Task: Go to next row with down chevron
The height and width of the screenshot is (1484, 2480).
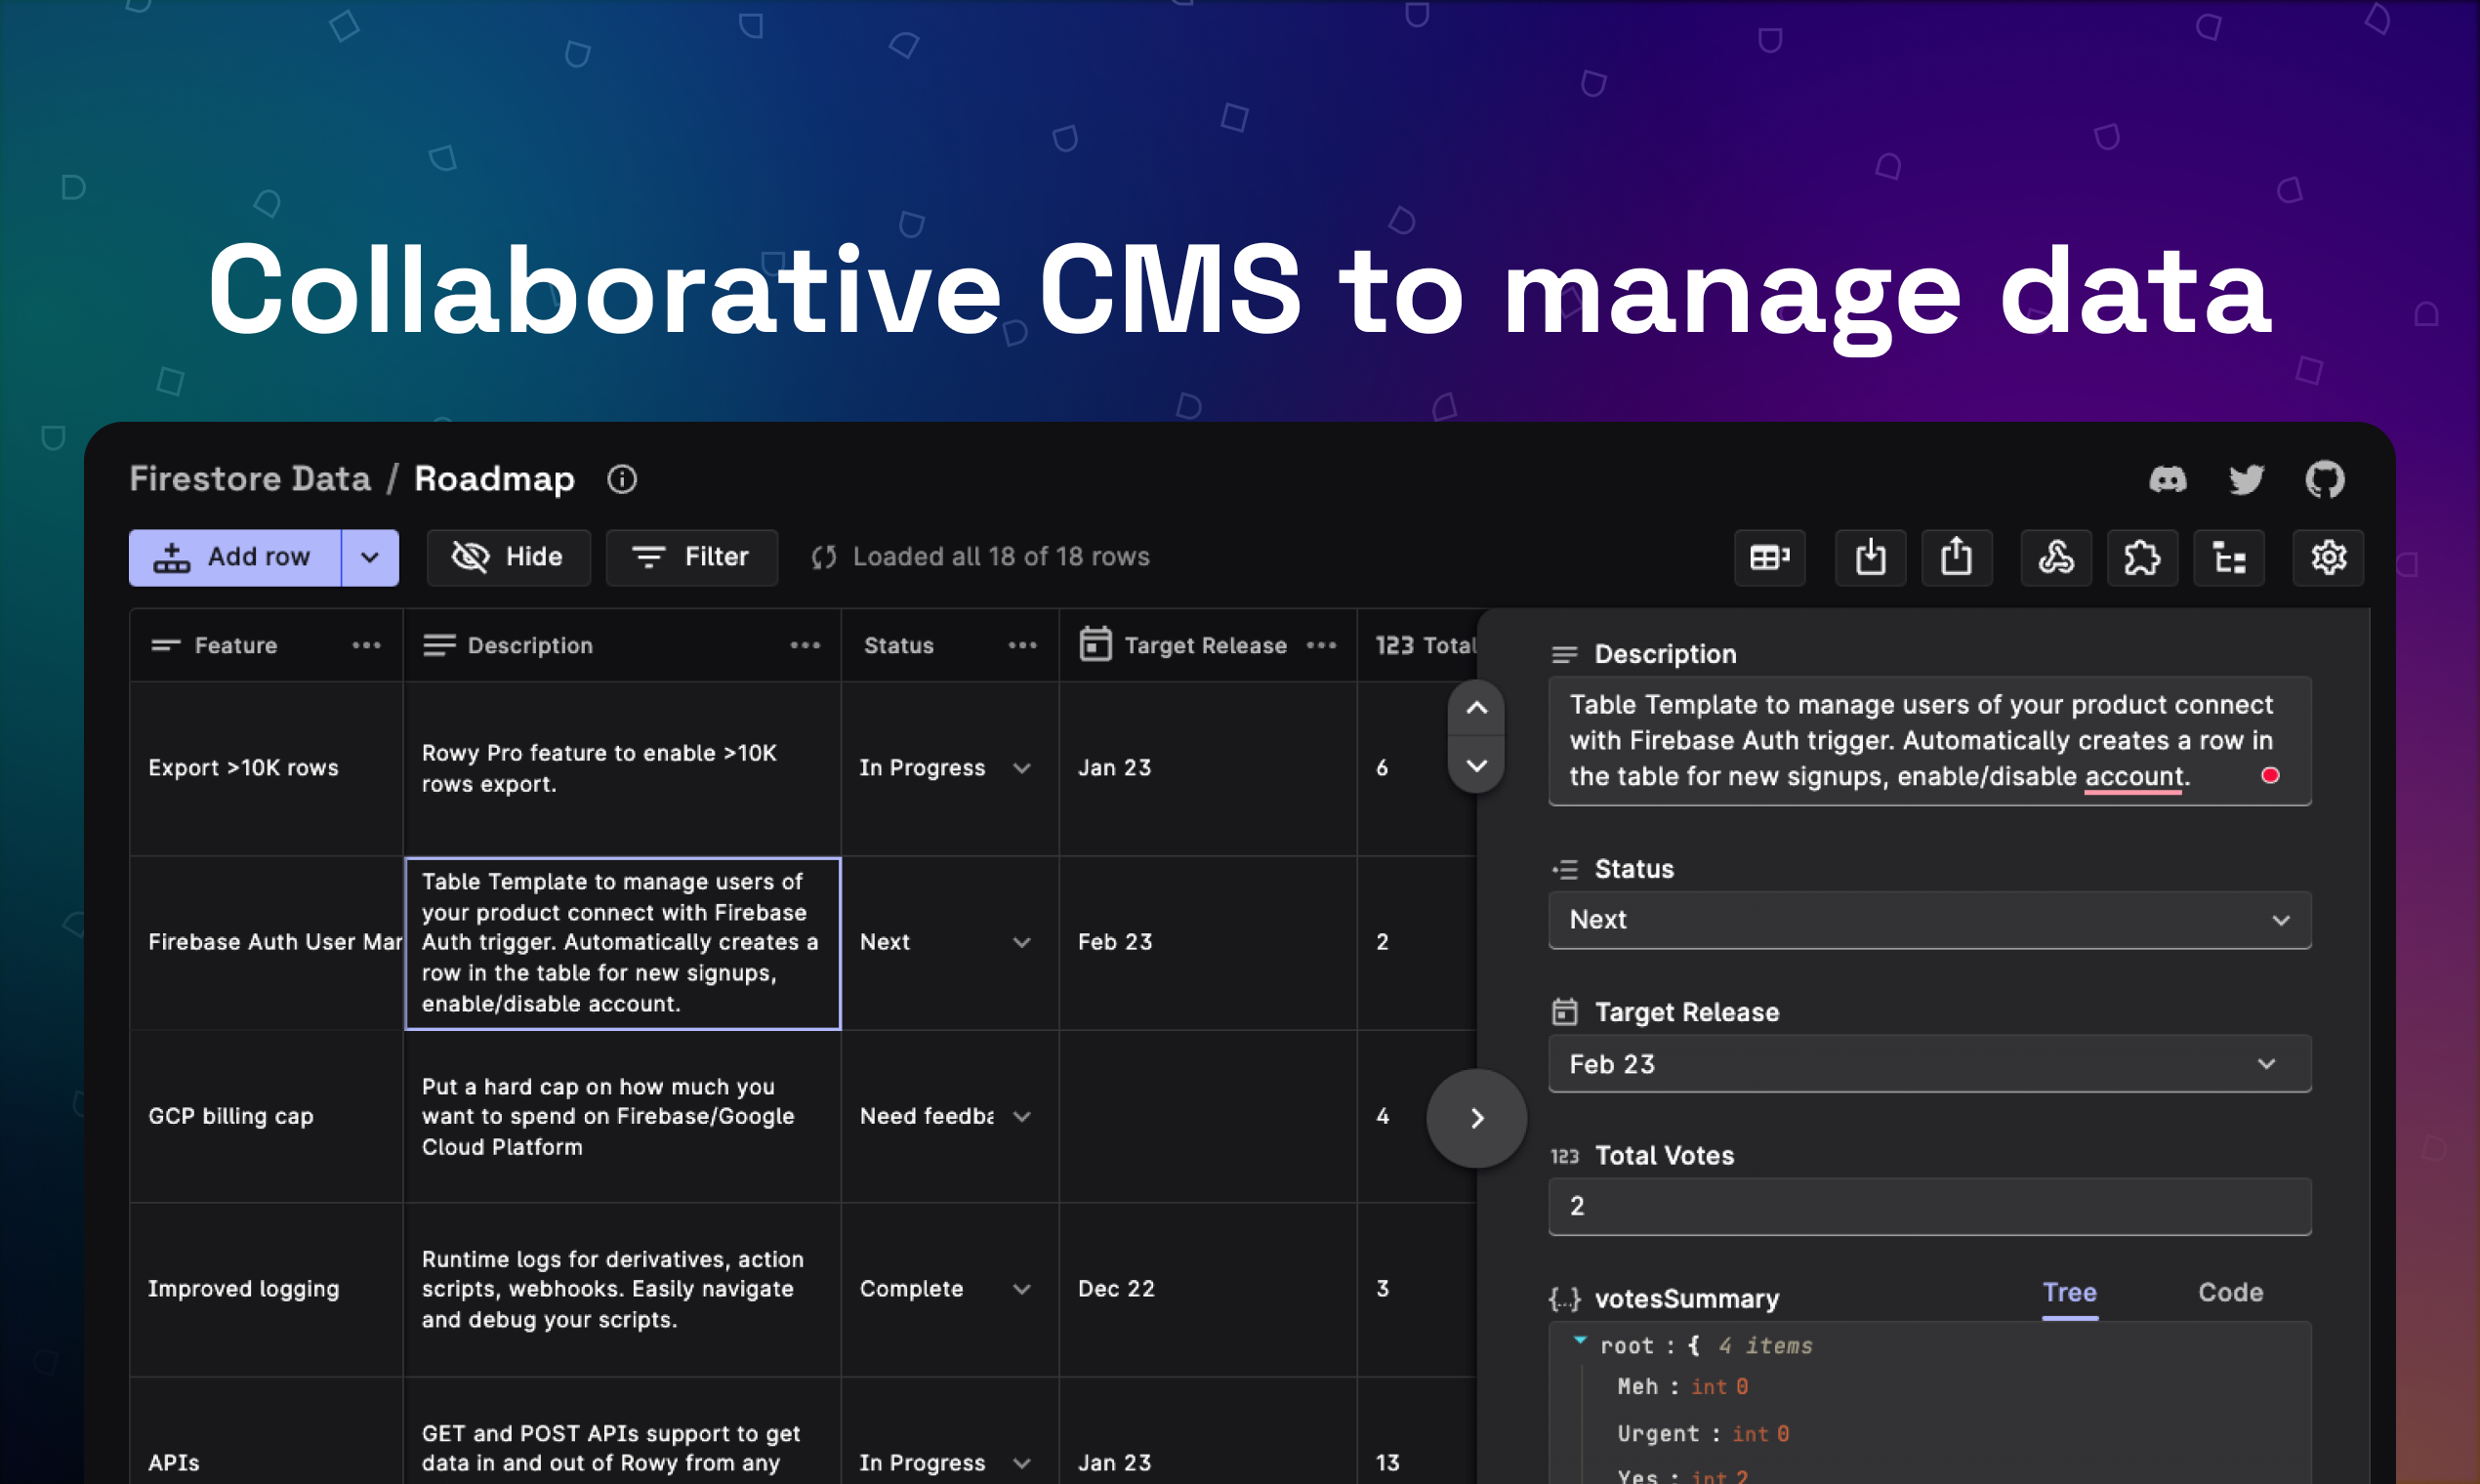Action: pos(1476,766)
